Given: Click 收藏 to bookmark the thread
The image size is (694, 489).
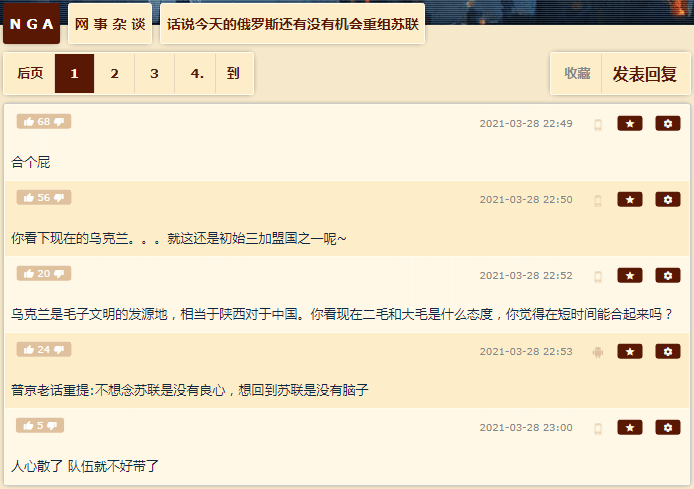Looking at the screenshot, I should 577,74.
